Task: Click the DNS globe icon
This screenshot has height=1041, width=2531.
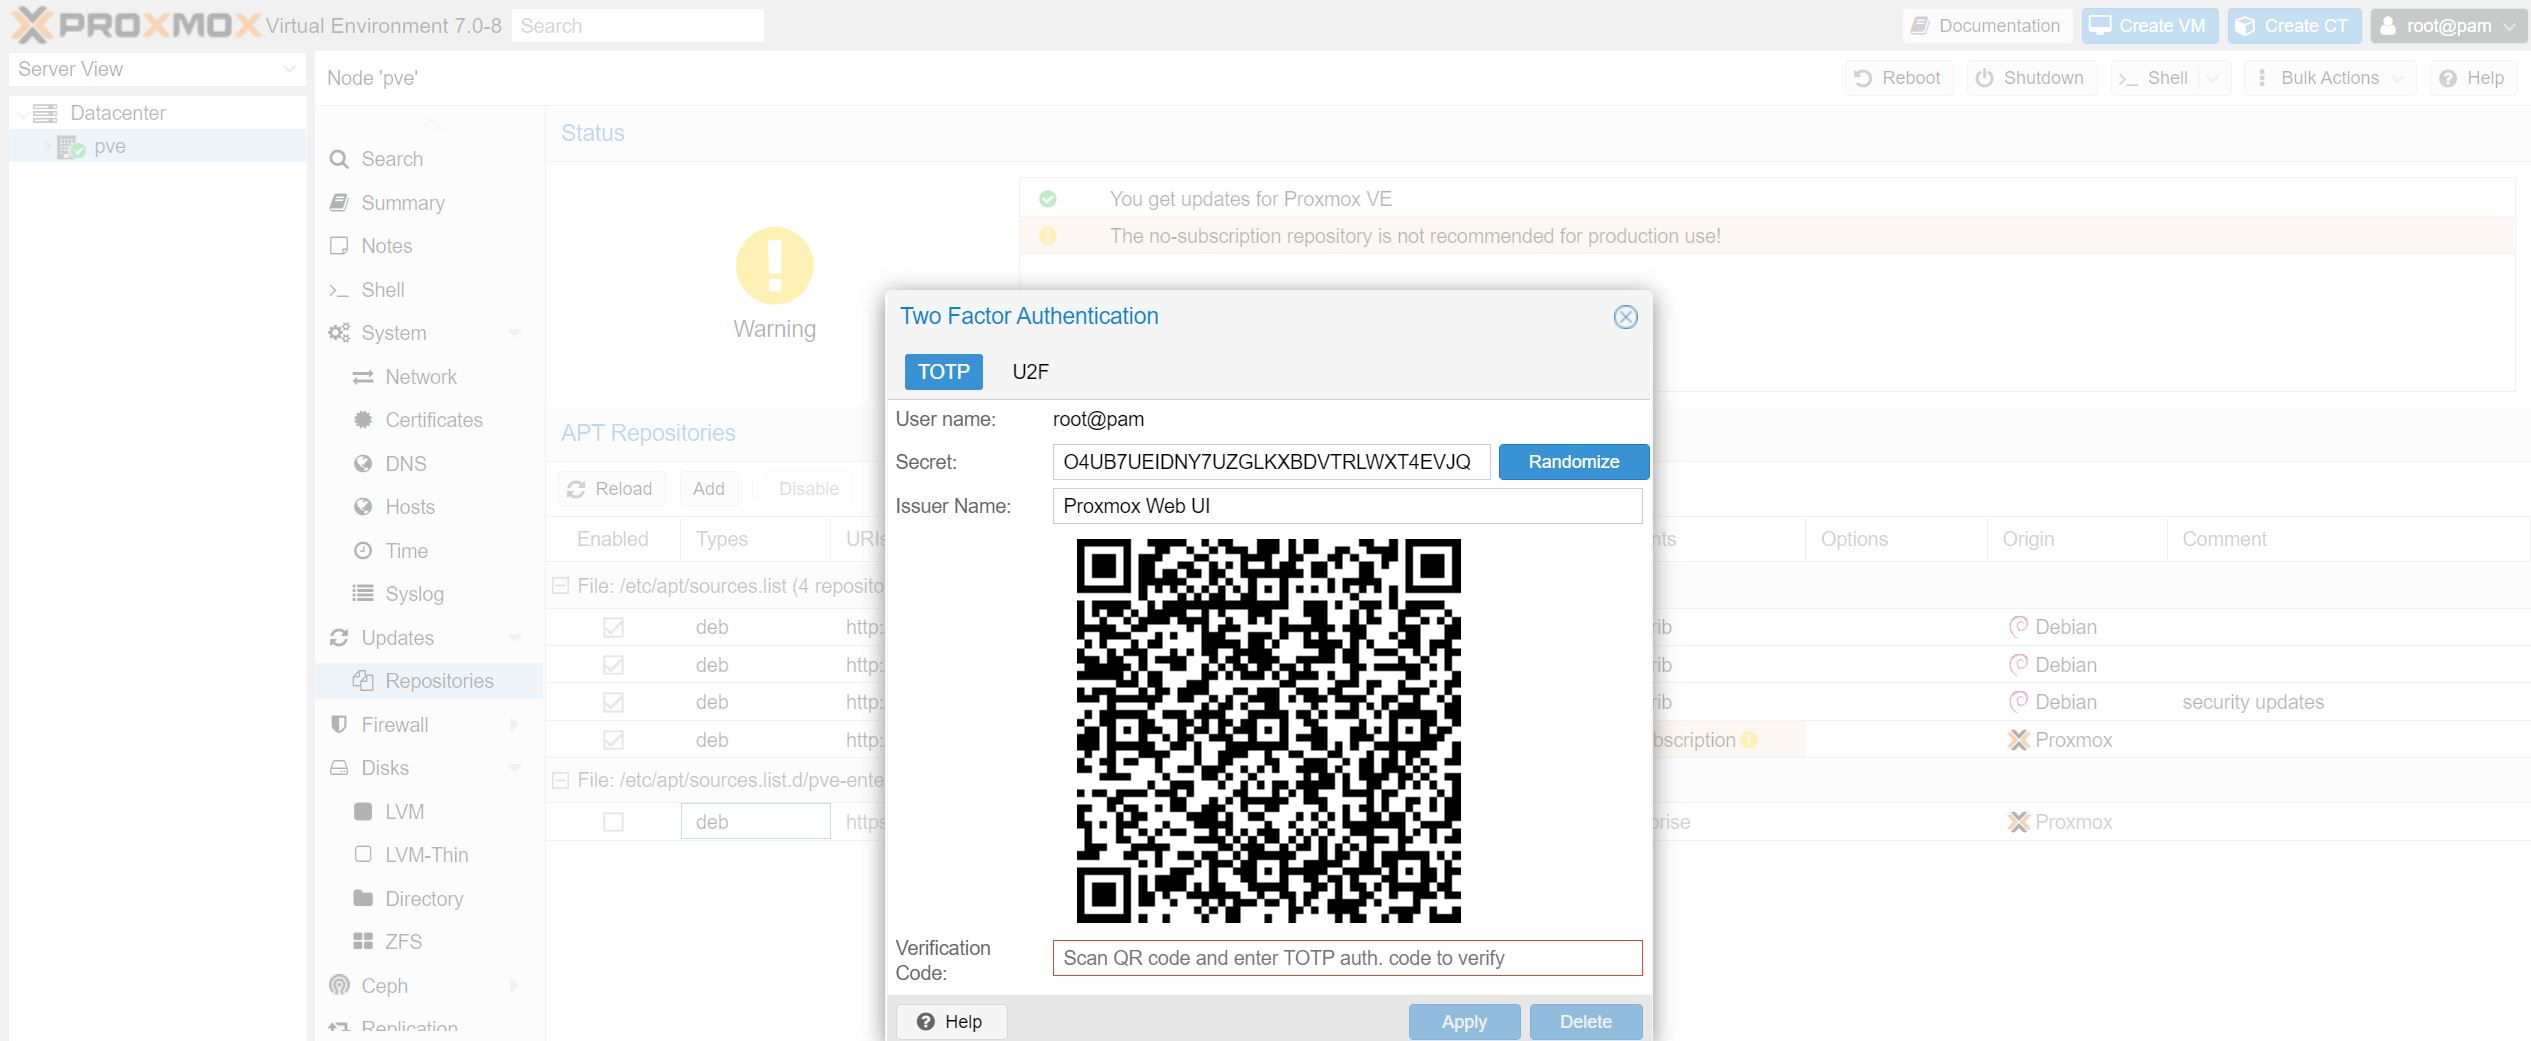Action: [x=363, y=464]
